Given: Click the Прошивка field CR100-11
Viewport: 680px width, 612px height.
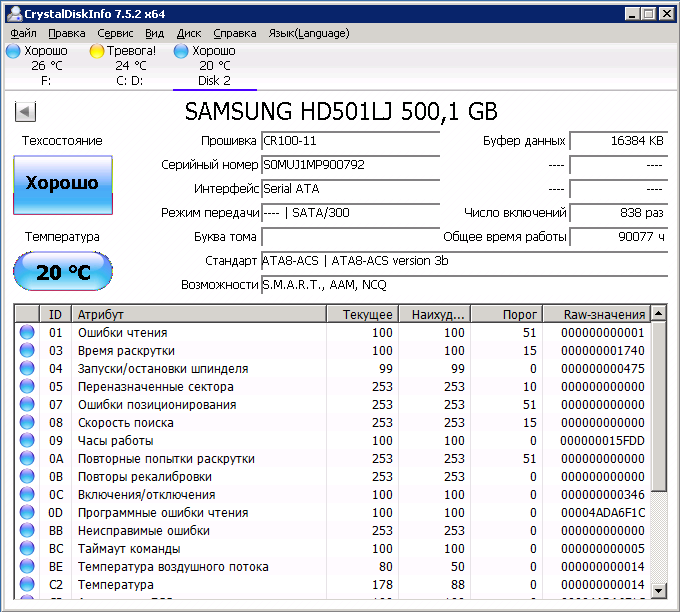Looking at the screenshot, I should pyautogui.click(x=350, y=141).
